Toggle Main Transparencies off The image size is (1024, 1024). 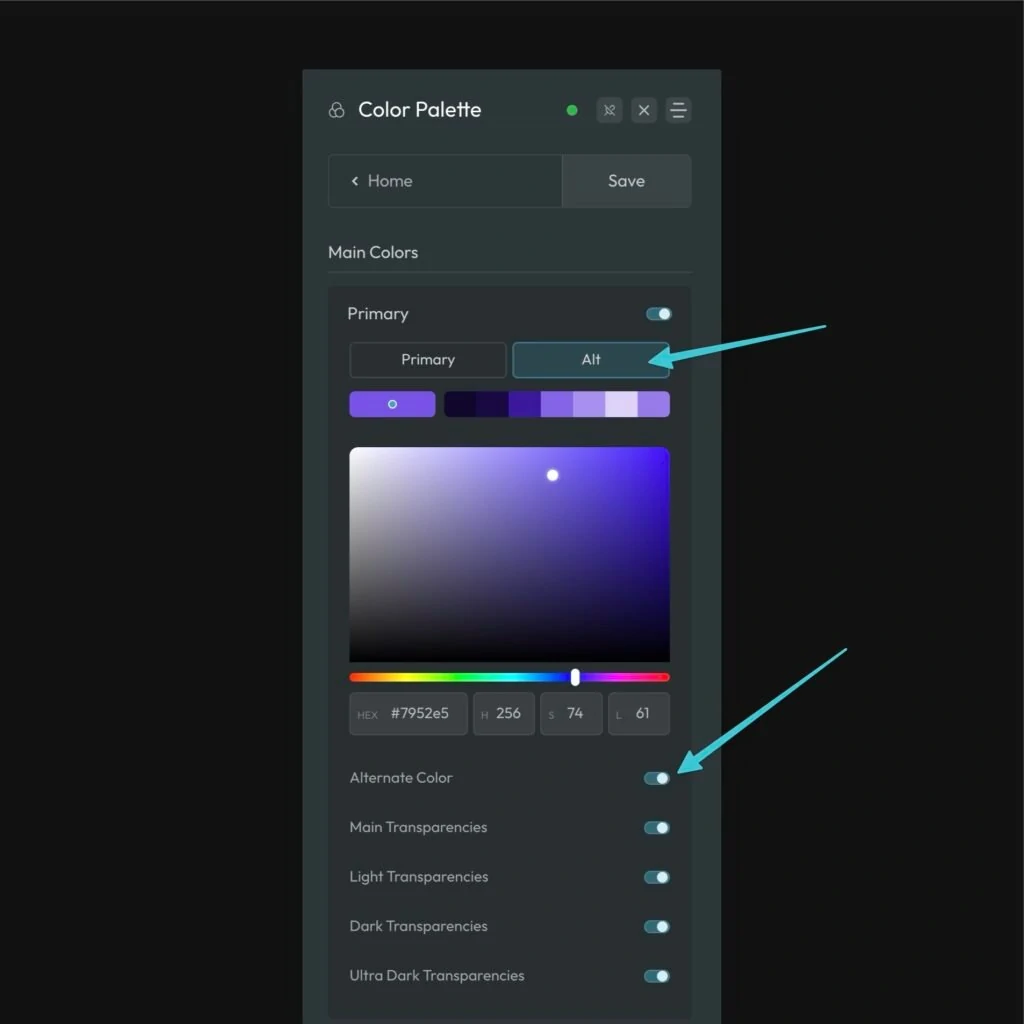pyautogui.click(x=657, y=828)
